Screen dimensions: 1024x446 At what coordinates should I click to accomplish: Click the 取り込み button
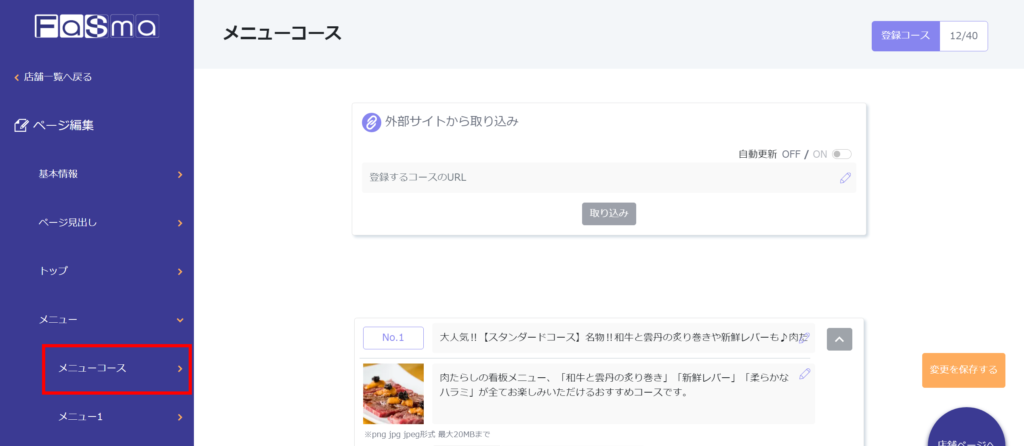[609, 213]
